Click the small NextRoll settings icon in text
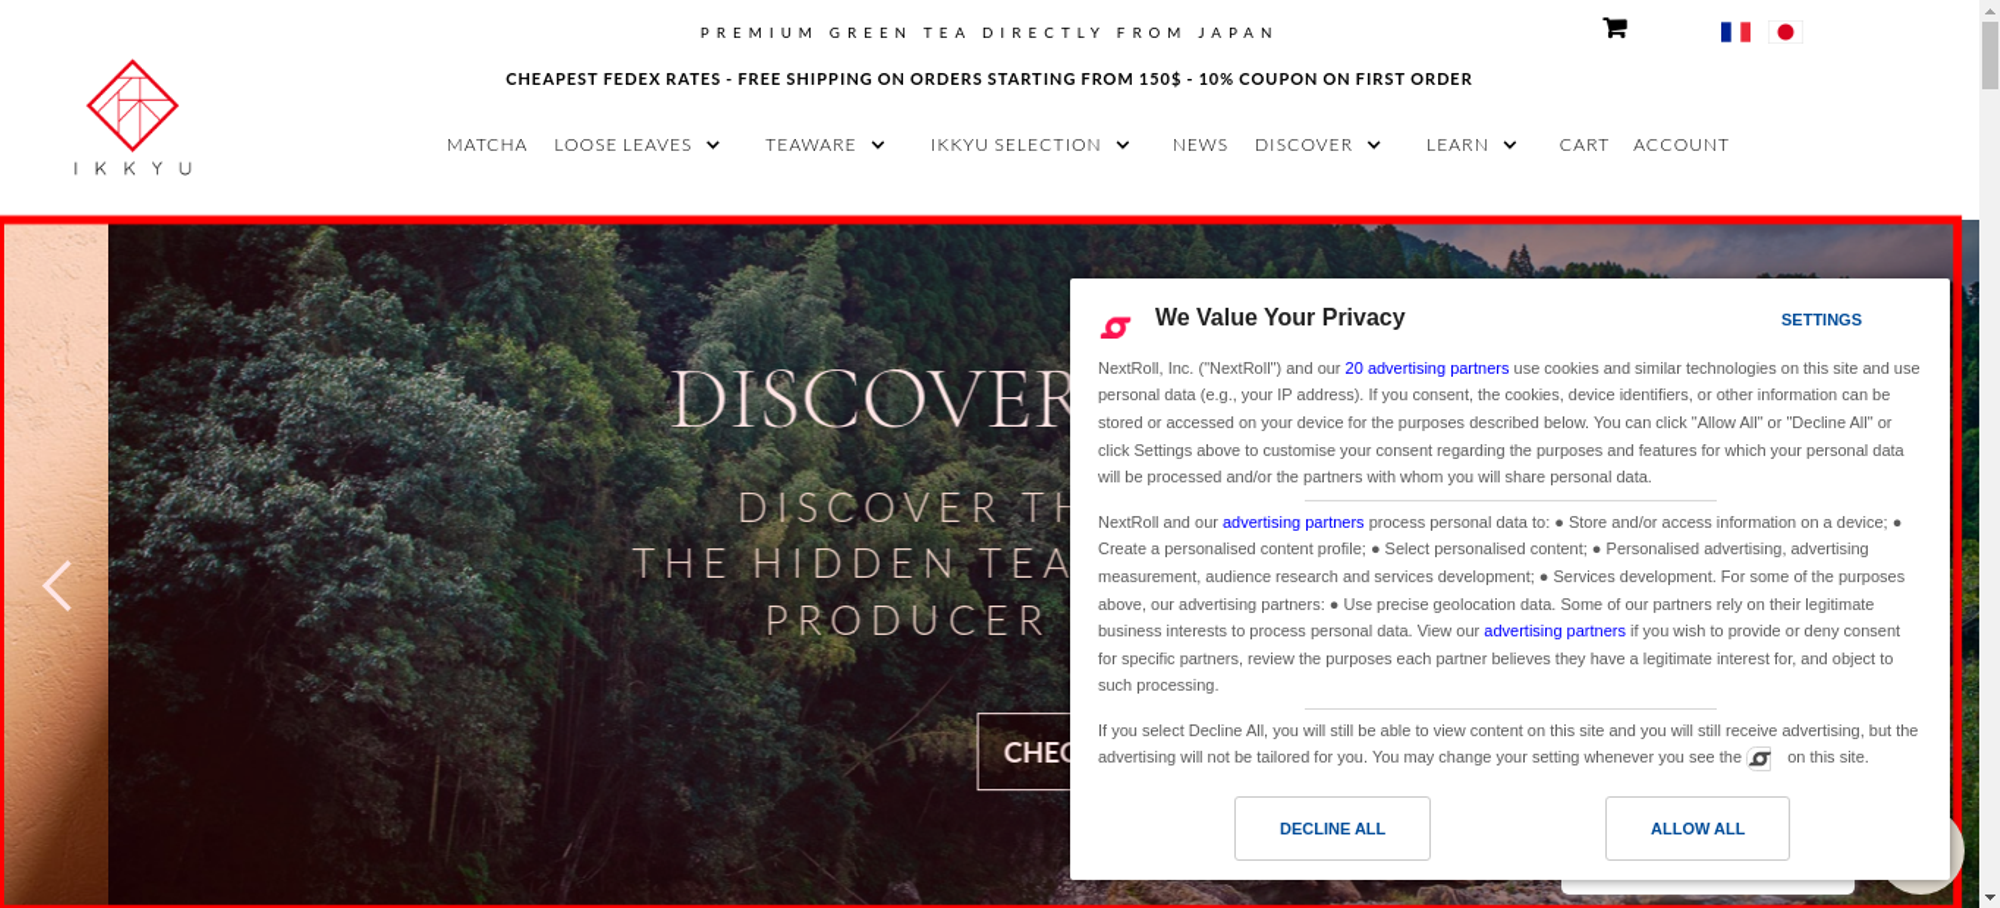The image size is (2000, 908). pyautogui.click(x=1759, y=758)
